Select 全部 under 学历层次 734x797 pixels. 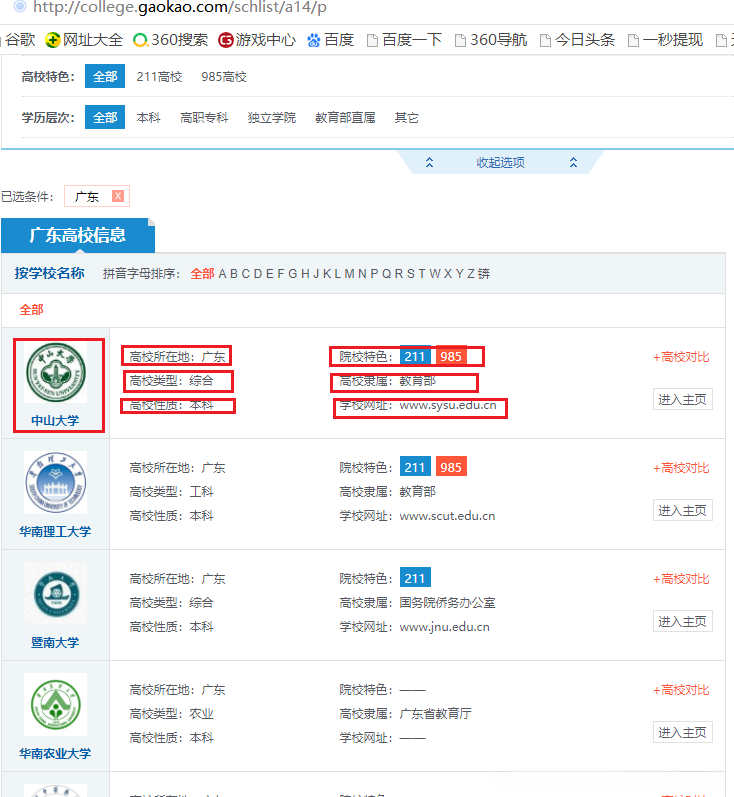105,117
